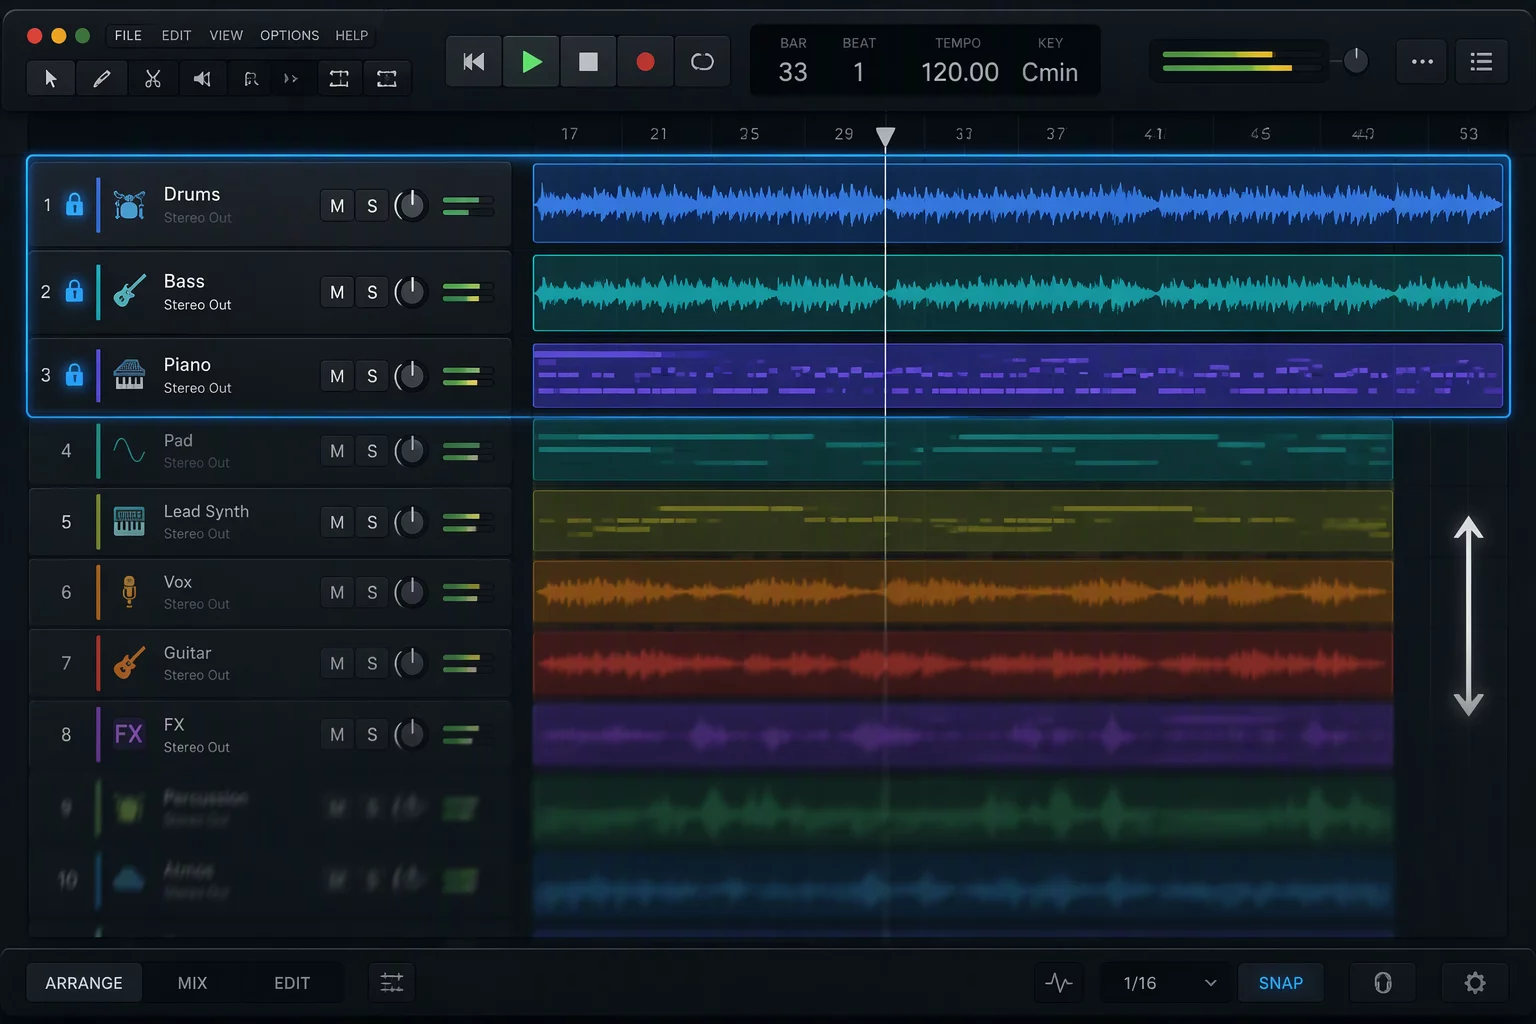The image size is (1536, 1024).
Task: Toggle the loop cycle button
Action: pos(702,62)
